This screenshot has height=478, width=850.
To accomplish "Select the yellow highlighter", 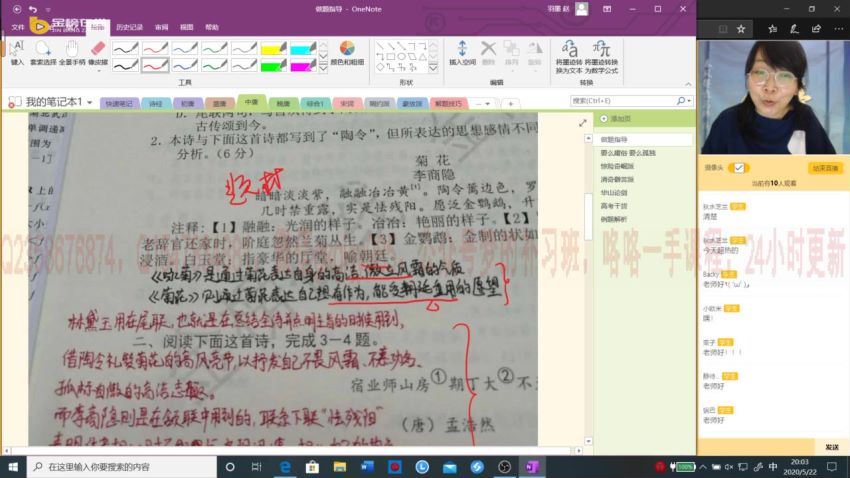I will point(273,48).
